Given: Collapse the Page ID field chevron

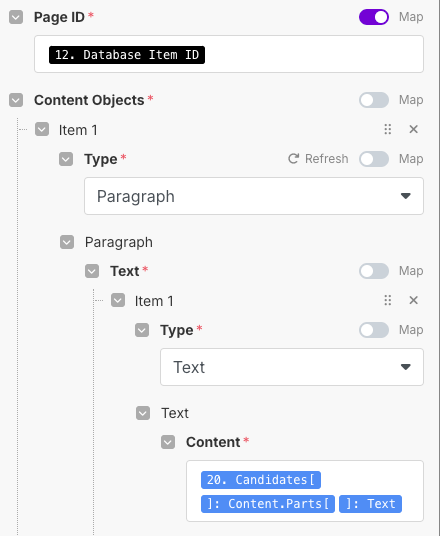Looking at the screenshot, I should pos(16,17).
